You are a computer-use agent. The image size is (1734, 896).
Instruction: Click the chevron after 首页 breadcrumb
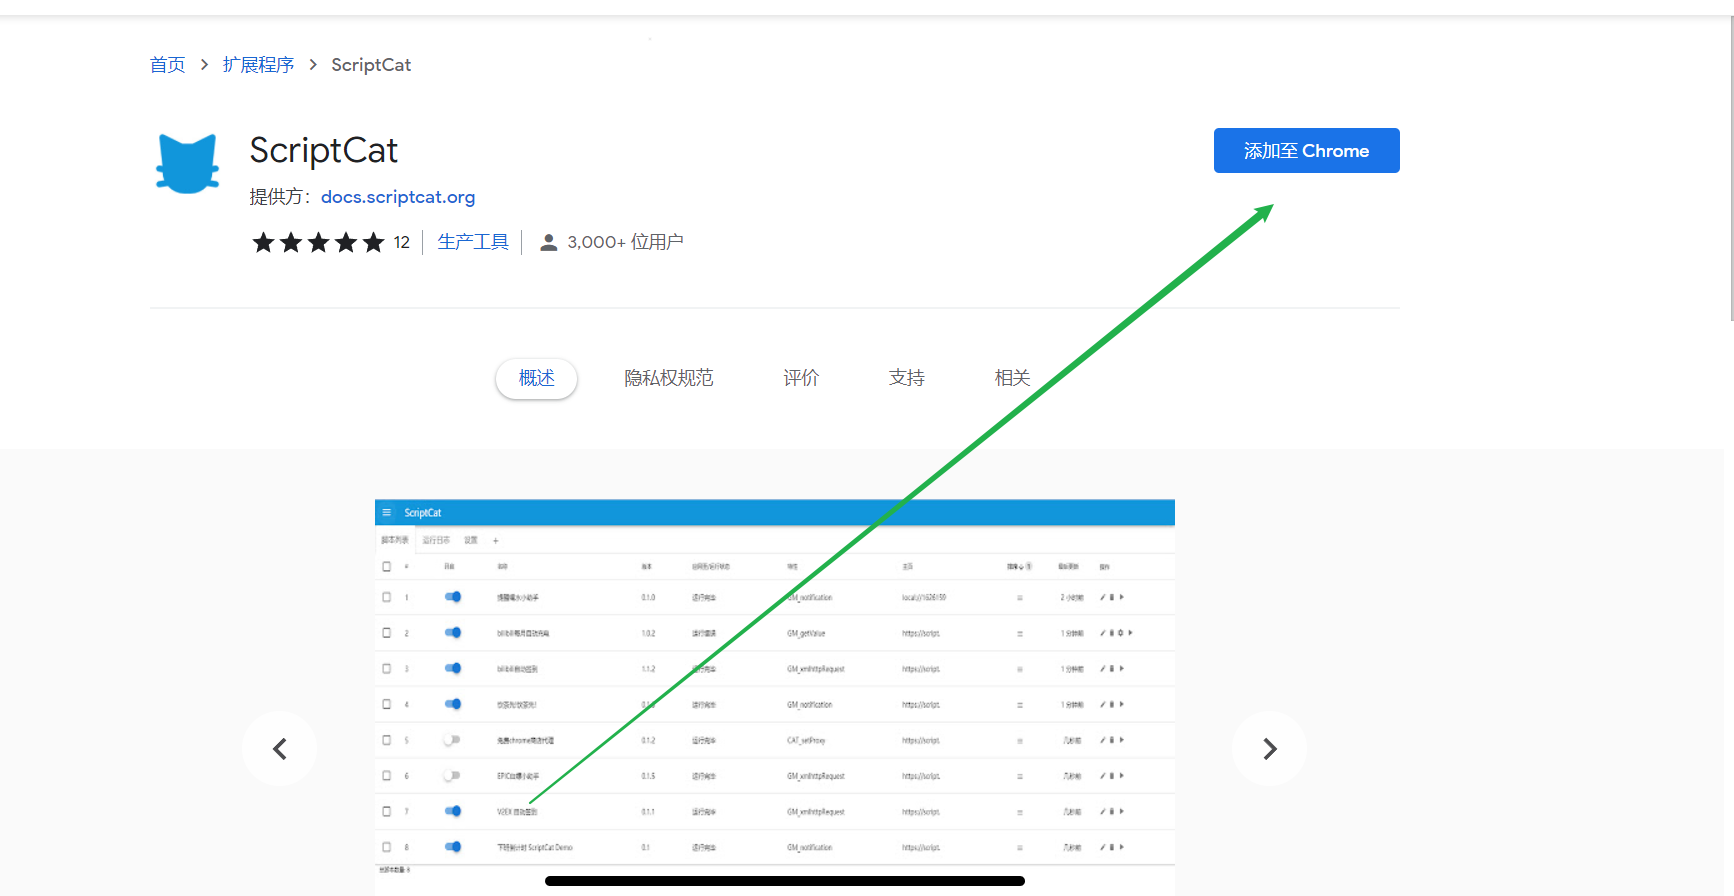[x=204, y=65]
